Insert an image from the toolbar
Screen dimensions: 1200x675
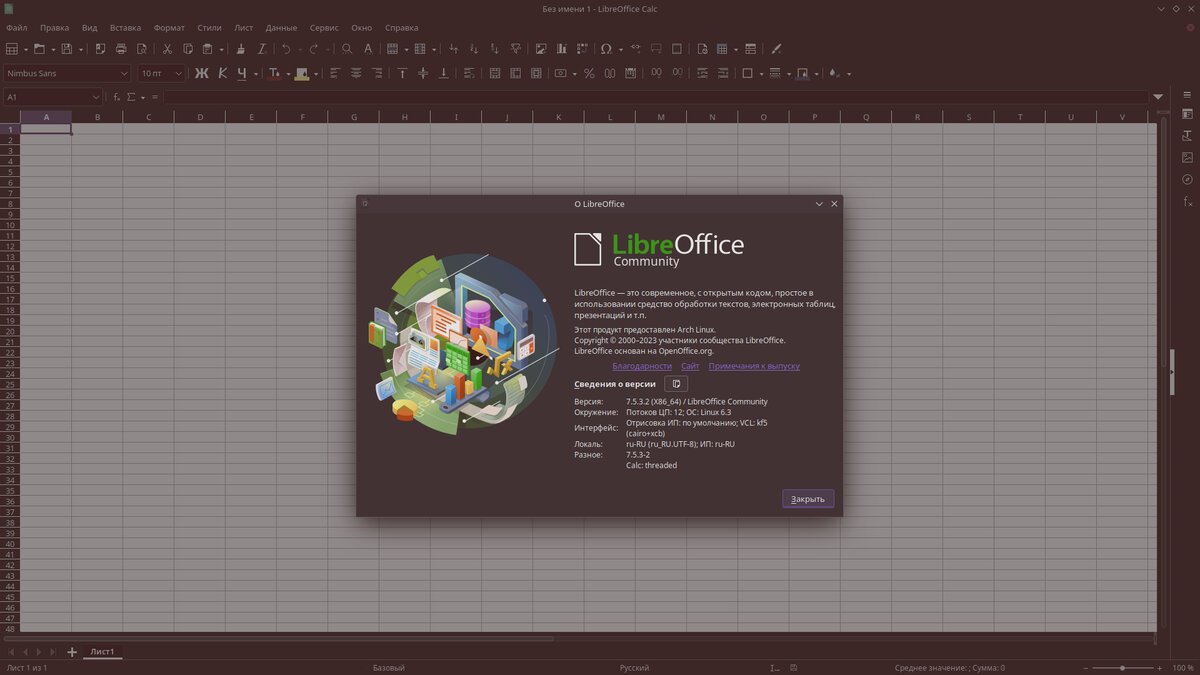click(541, 48)
